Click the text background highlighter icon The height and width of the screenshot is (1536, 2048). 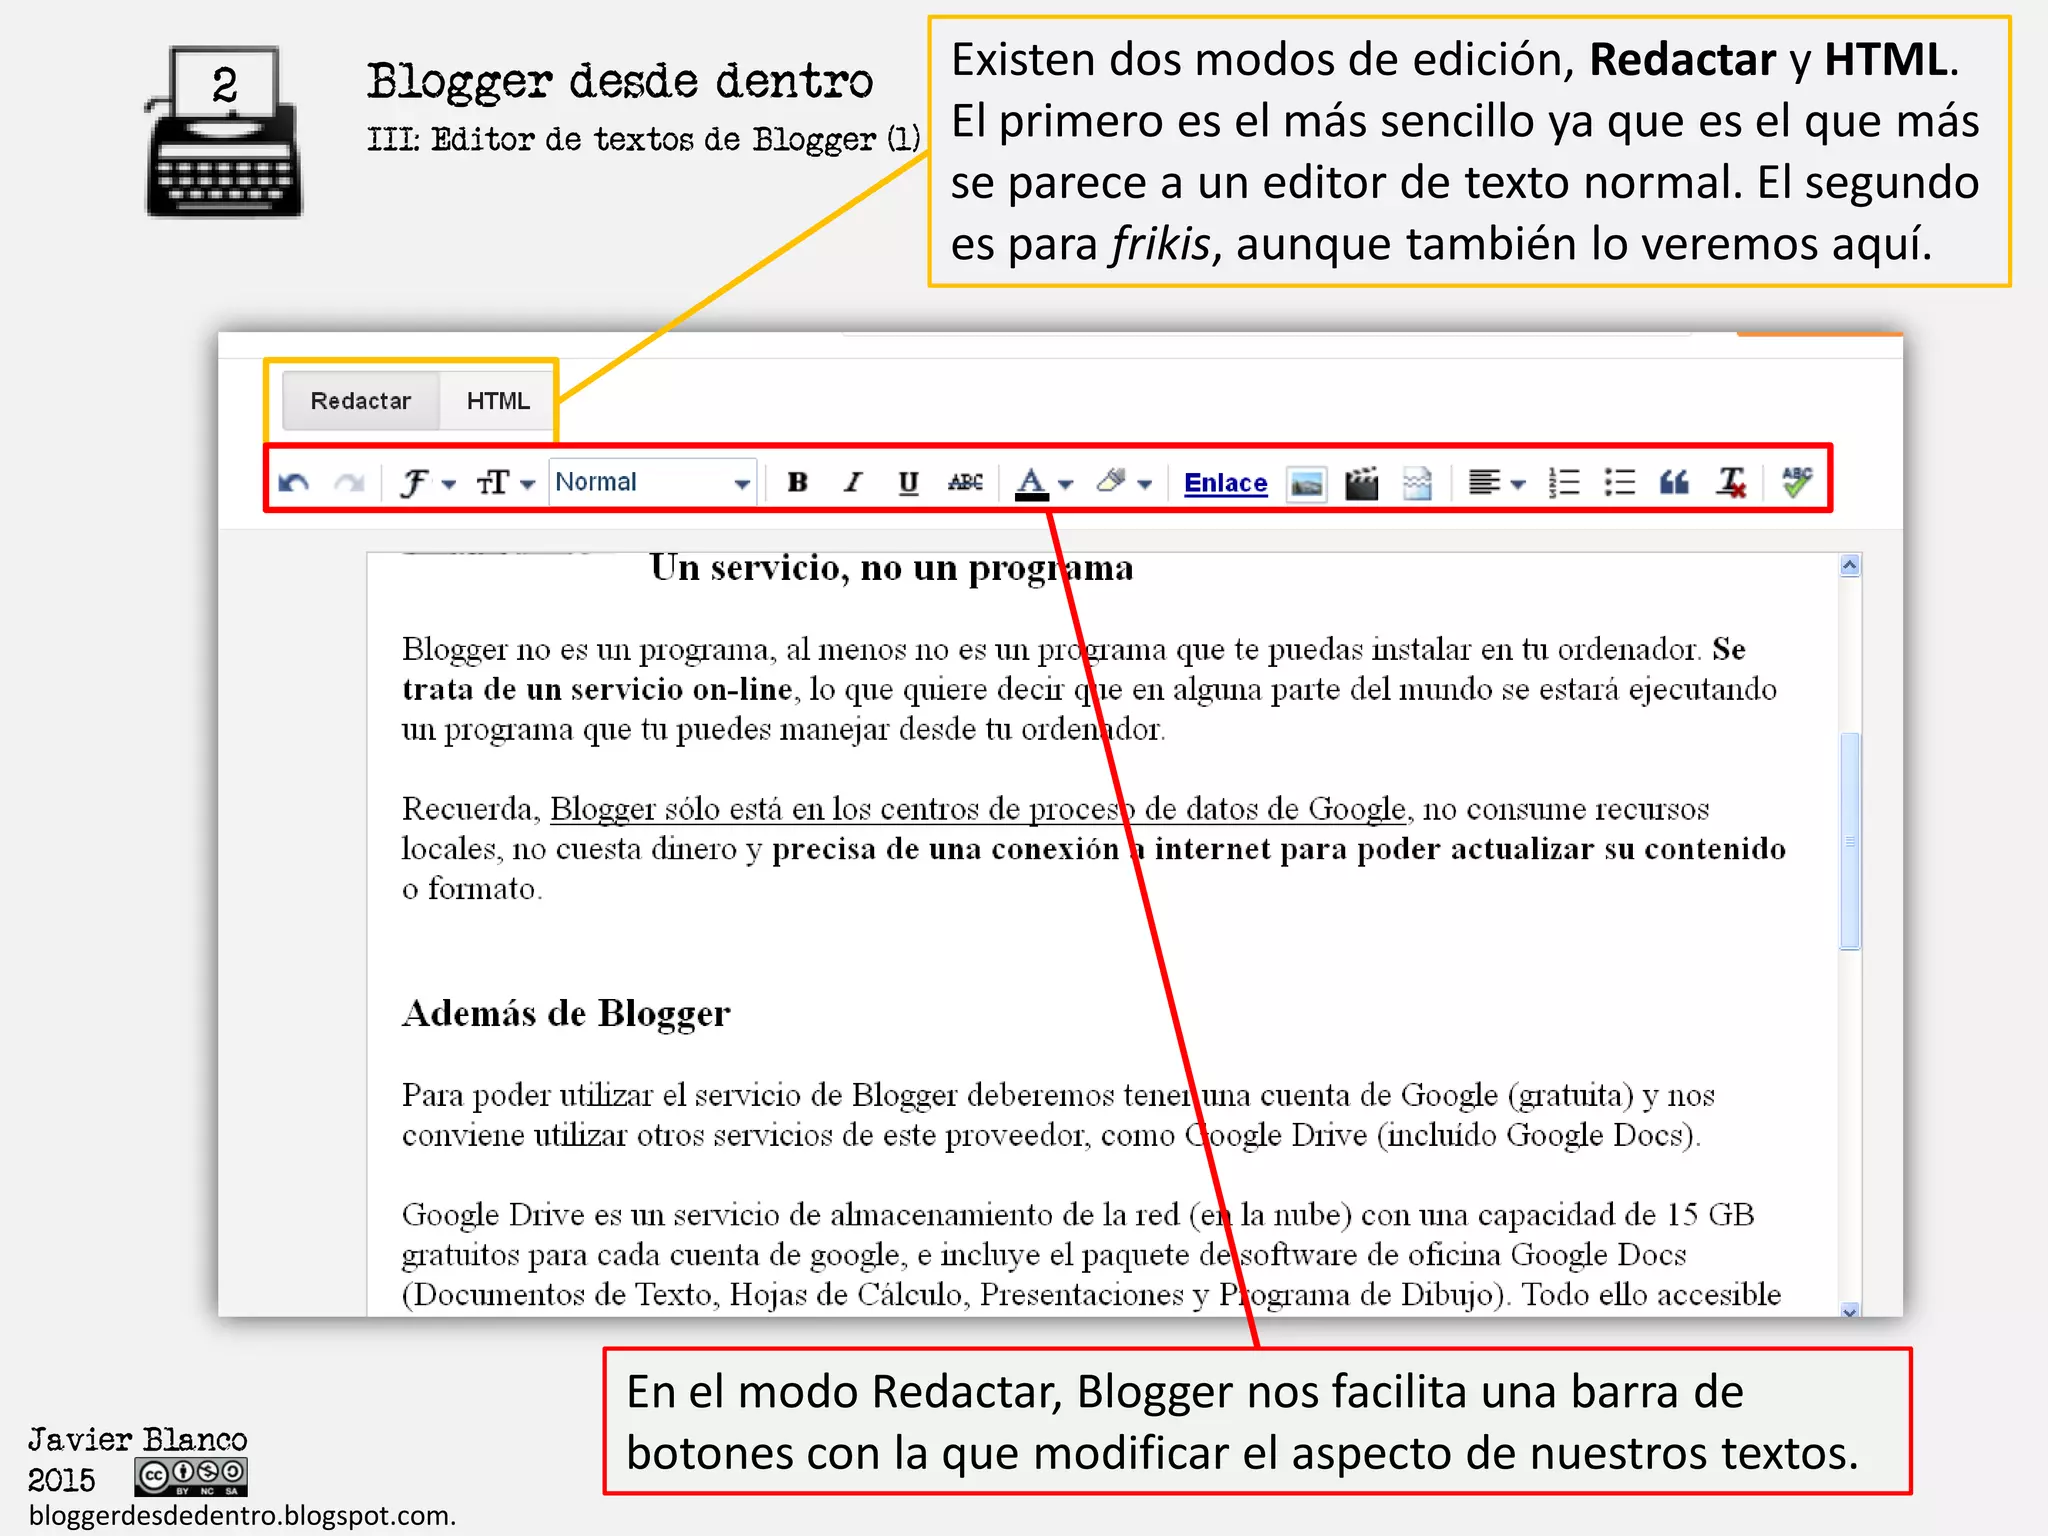pyautogui.click(x=1111, y=481)
